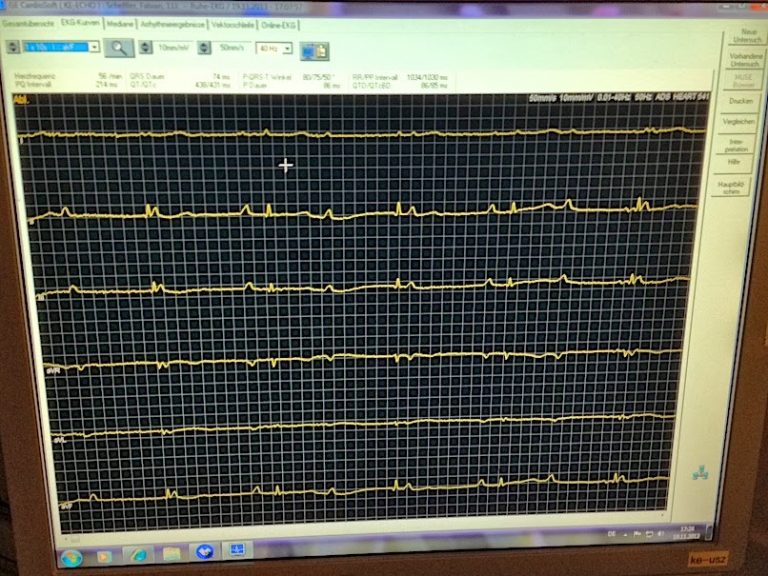Screen dimensions: 768x576
Task: Switch to the Gesamtübersicht tab
Action: click(28, 22)
